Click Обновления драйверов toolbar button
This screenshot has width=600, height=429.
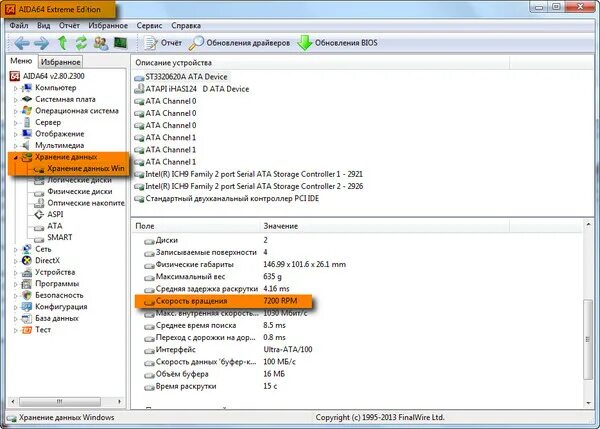(239, 43)
